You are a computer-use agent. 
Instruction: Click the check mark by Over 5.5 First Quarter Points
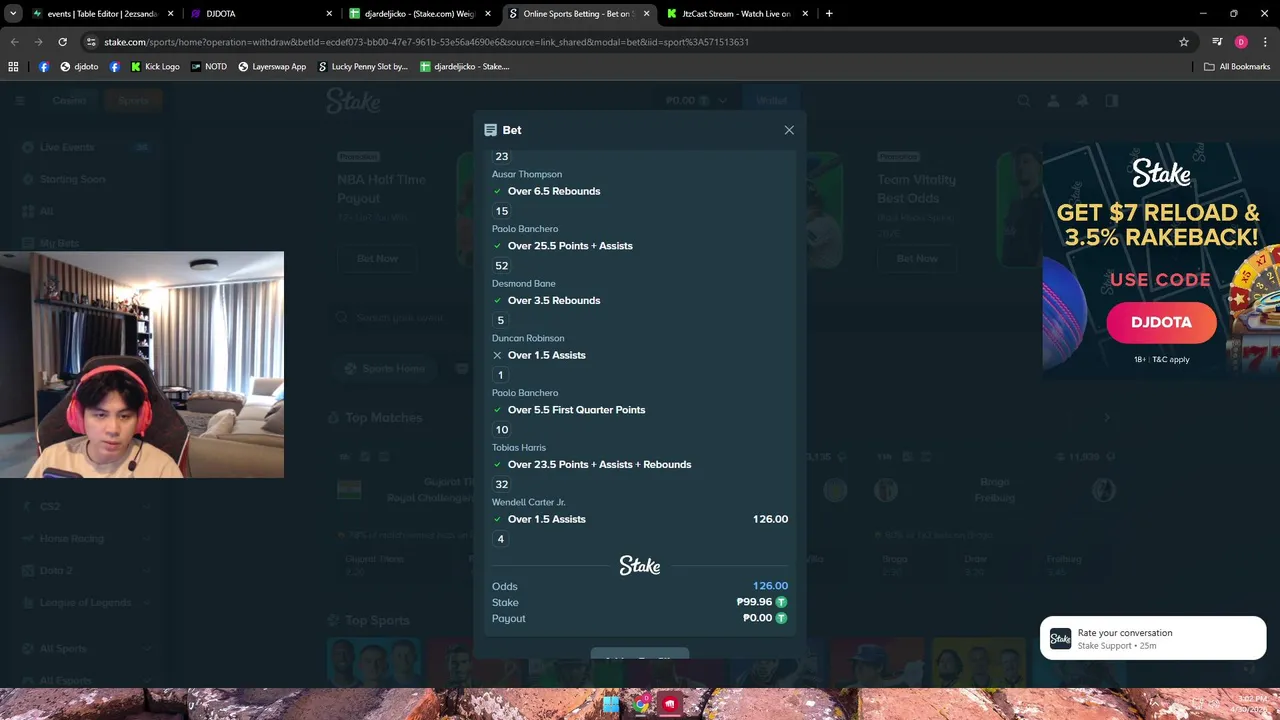497,410
